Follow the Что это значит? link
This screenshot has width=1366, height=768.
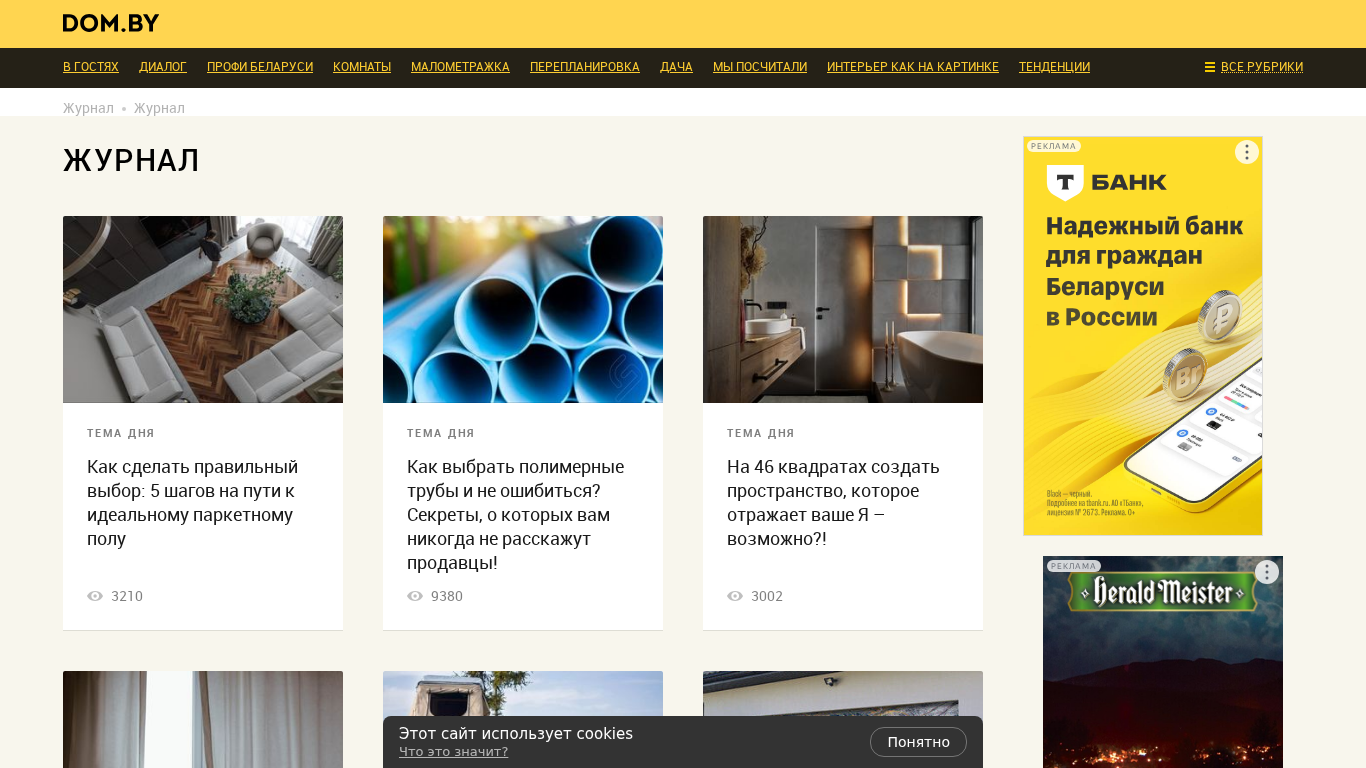pyautogui.click(x=453, y=752)
